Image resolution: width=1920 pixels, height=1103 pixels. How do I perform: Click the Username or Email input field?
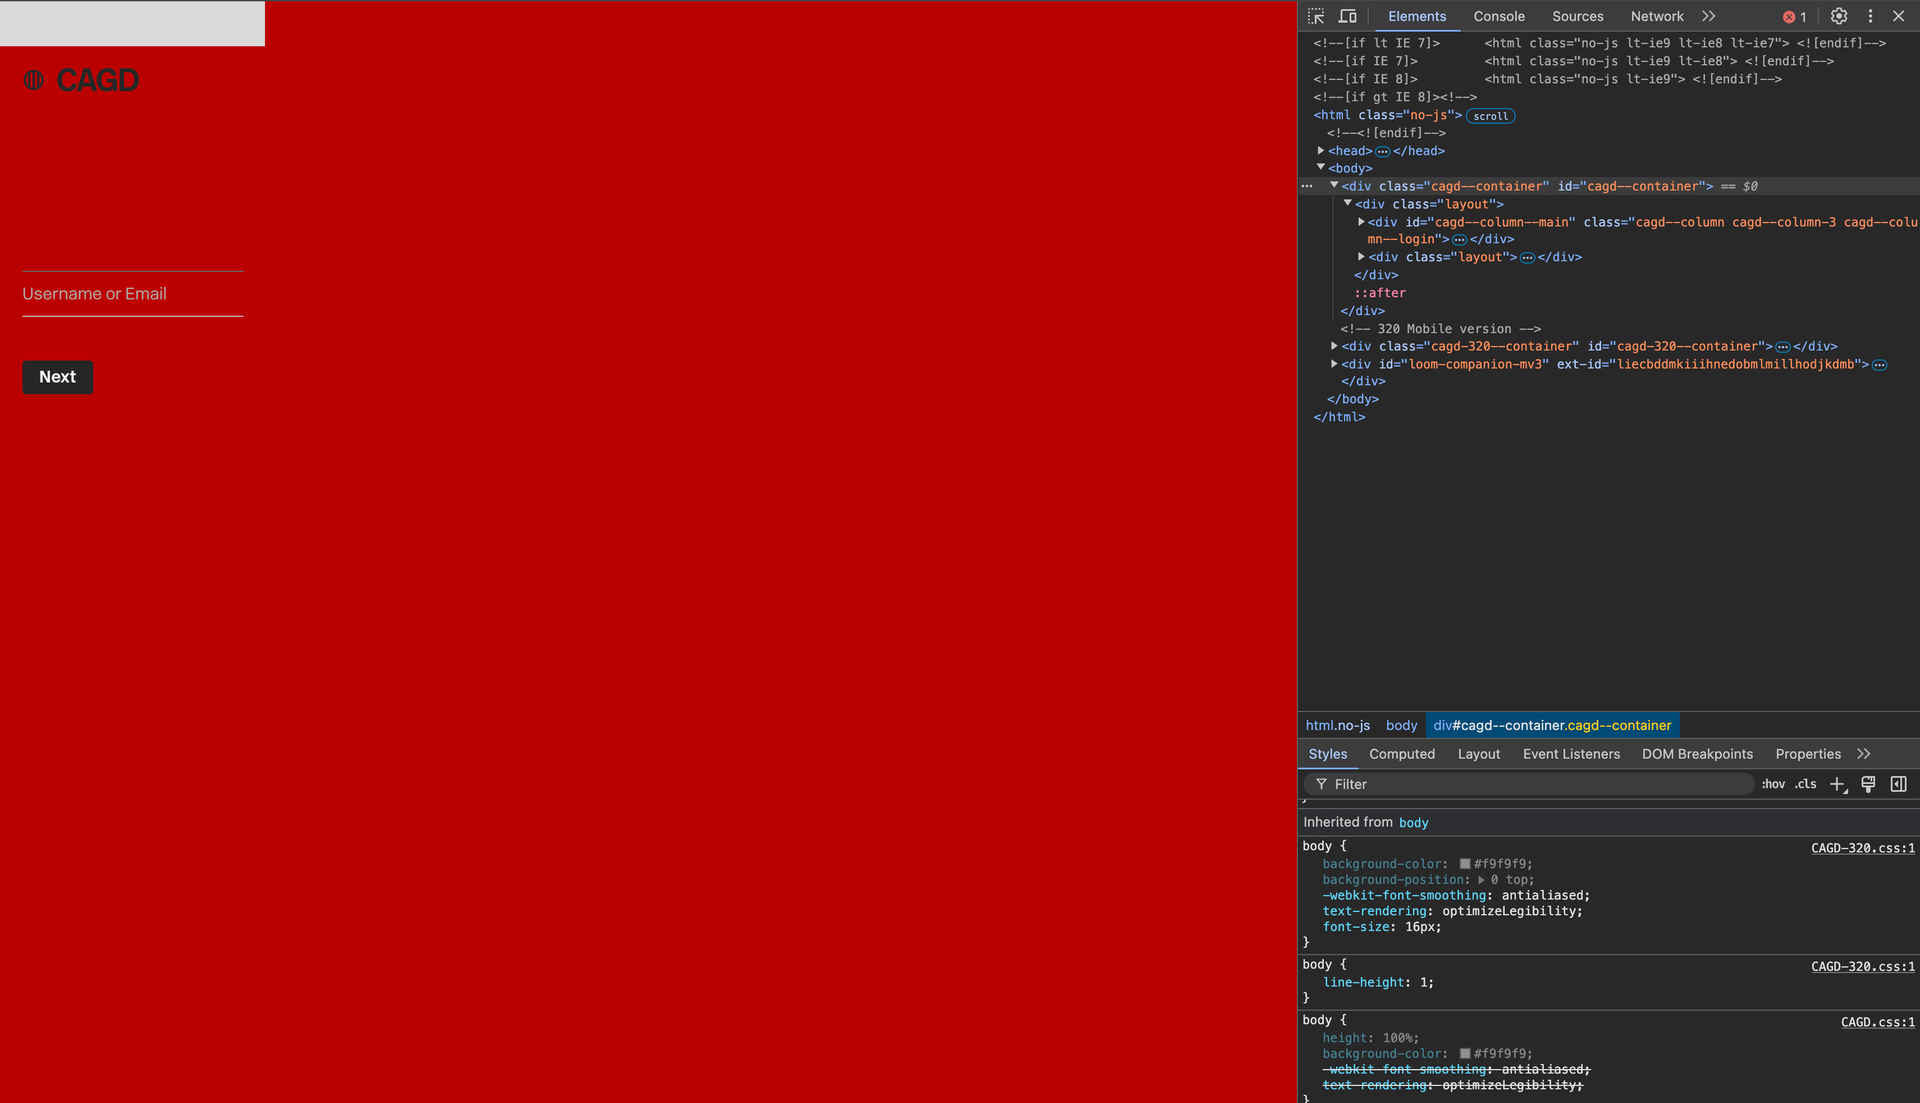[x=132, y=294]
